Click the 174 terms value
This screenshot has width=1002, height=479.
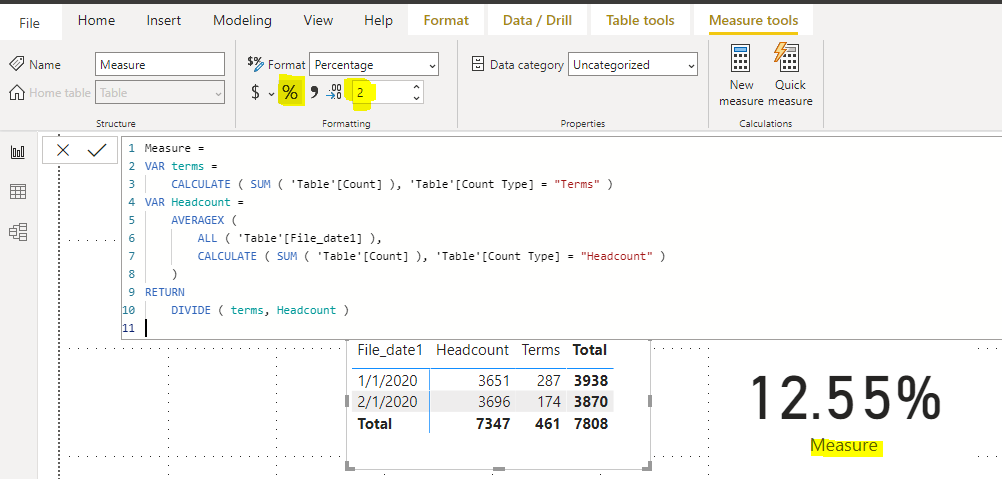(x=549, y=402)
